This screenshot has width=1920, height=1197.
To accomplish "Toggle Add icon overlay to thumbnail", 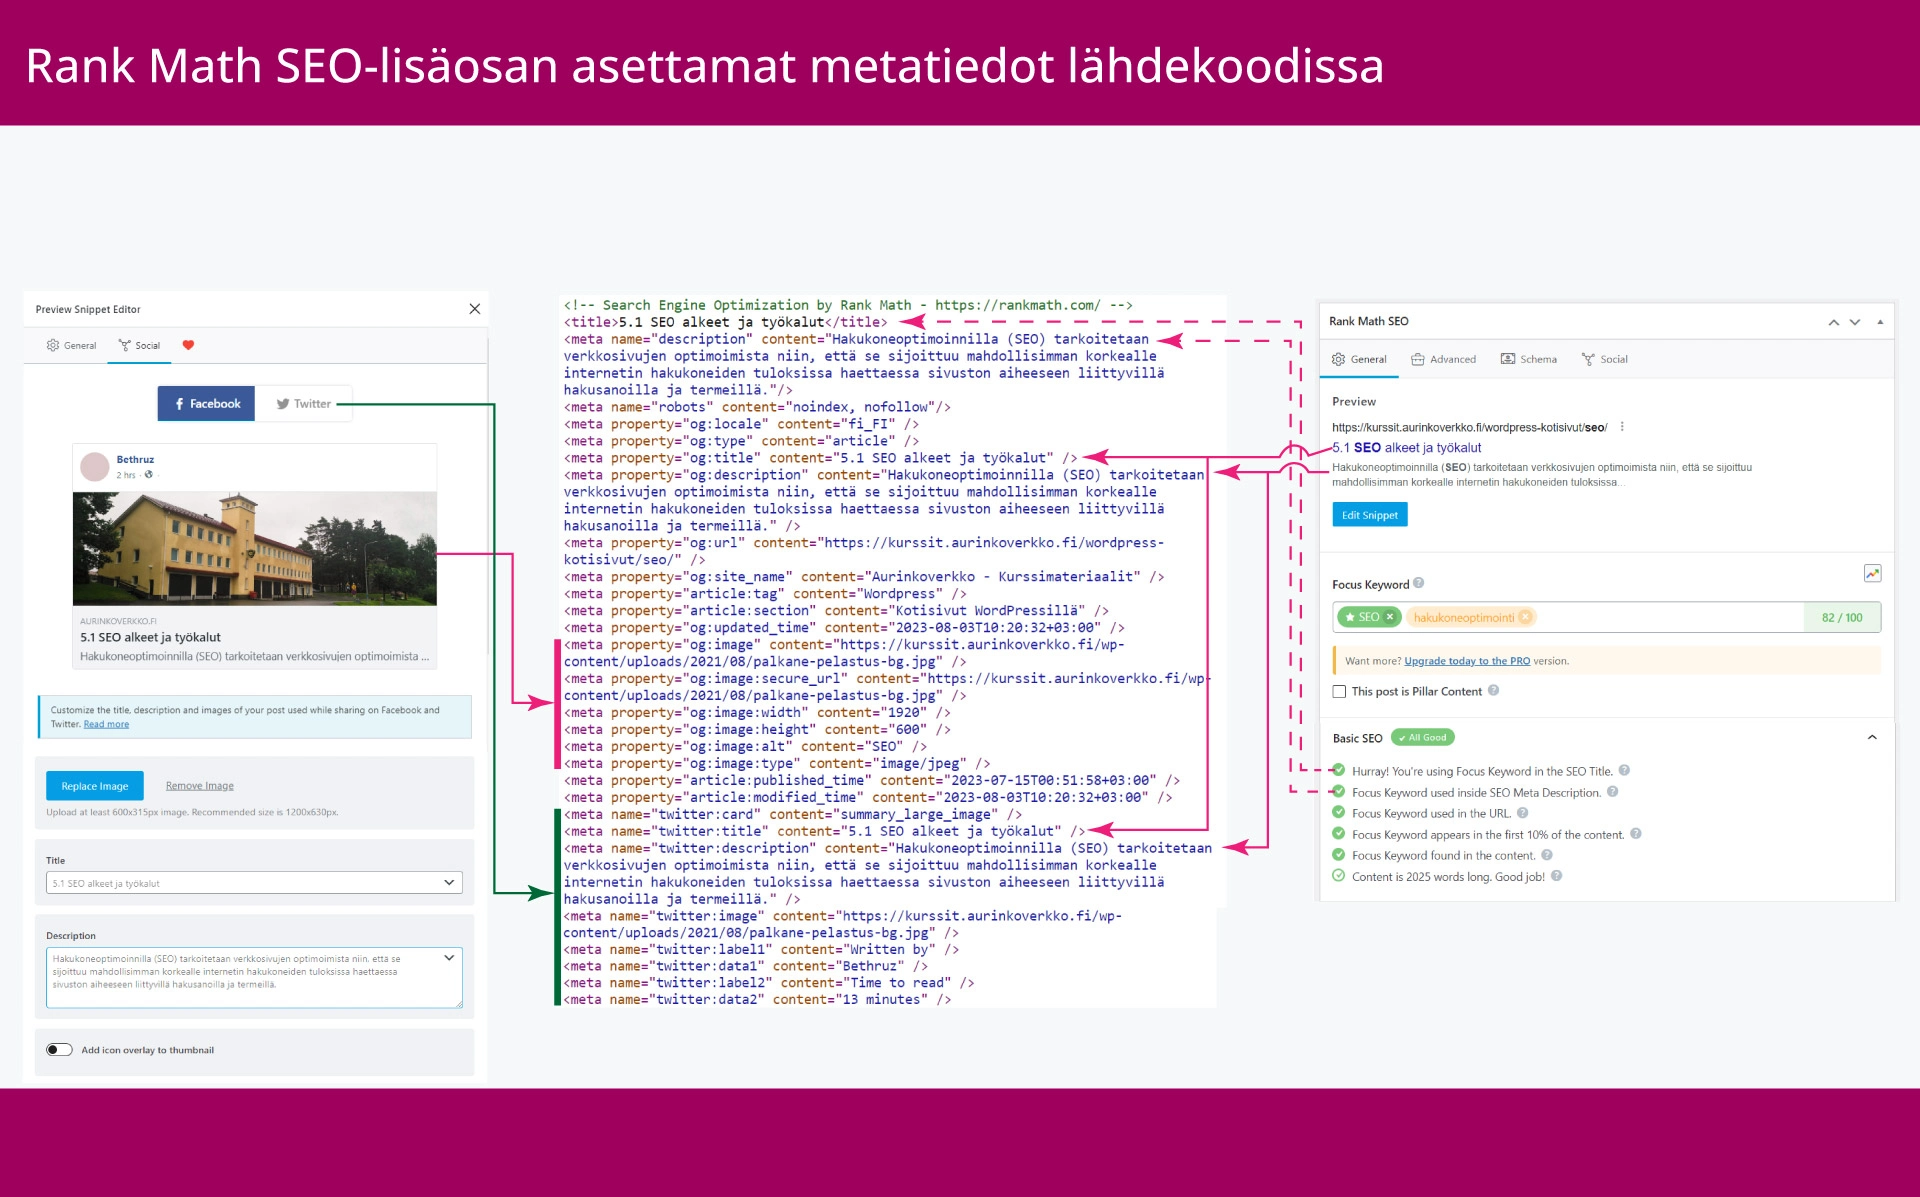I will [x=59, y=1050].
